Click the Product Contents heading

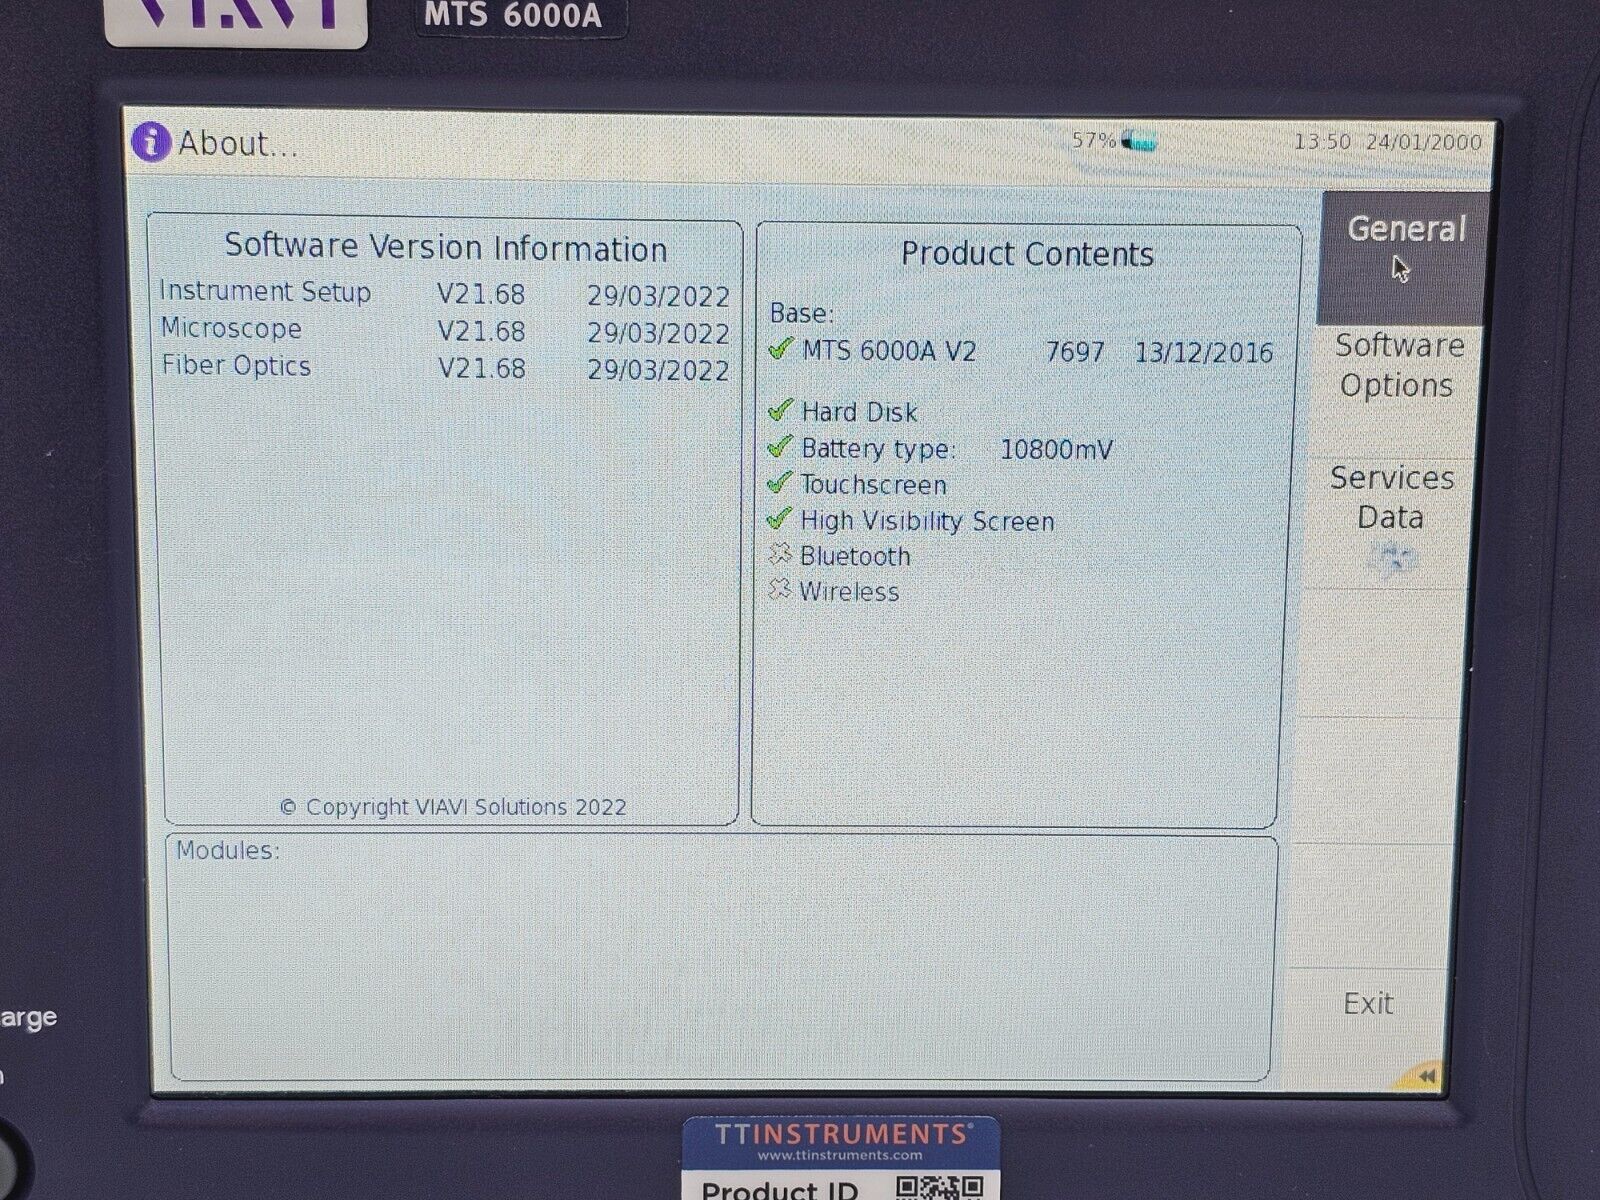1027,254
